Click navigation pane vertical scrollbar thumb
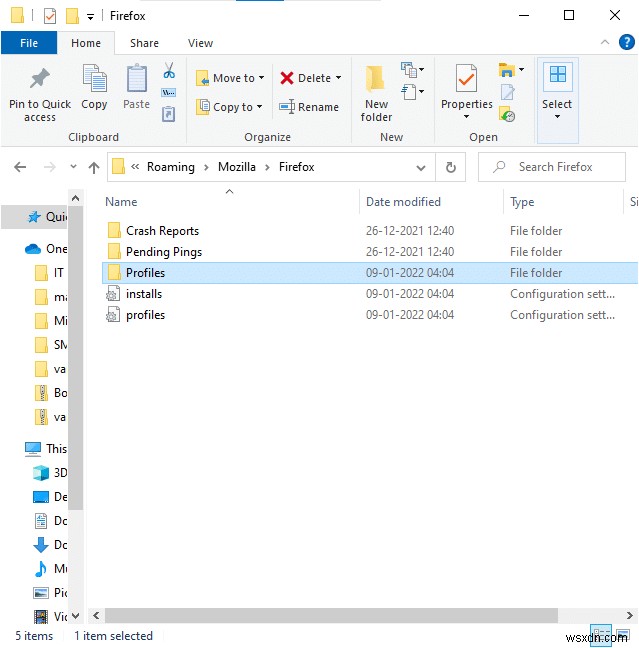 point(75,357)
